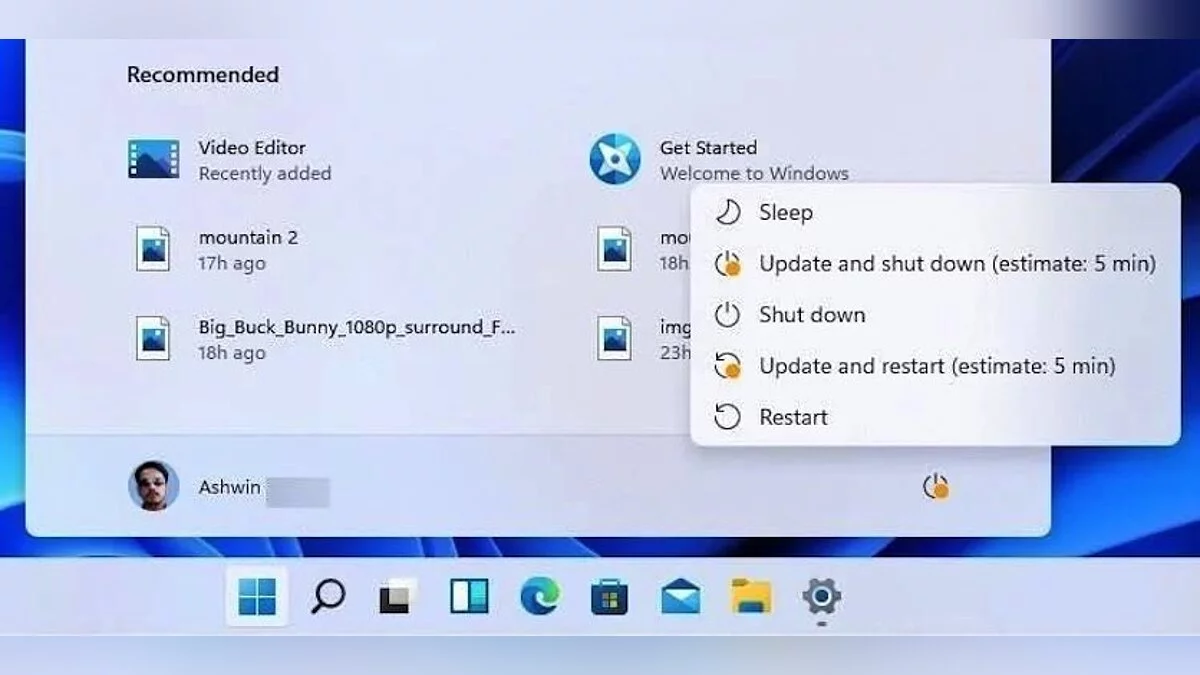Click the power button with update indicator
1200x675 pixels.
[936, 487]
